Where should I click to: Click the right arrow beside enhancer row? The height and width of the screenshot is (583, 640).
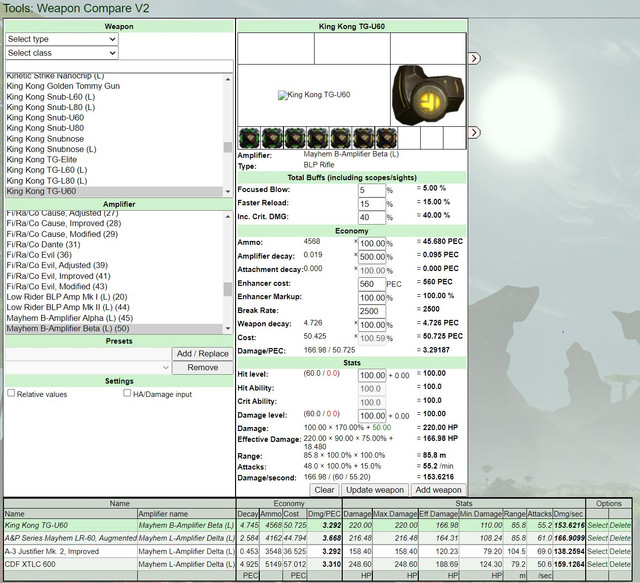(x=474, y=132)
